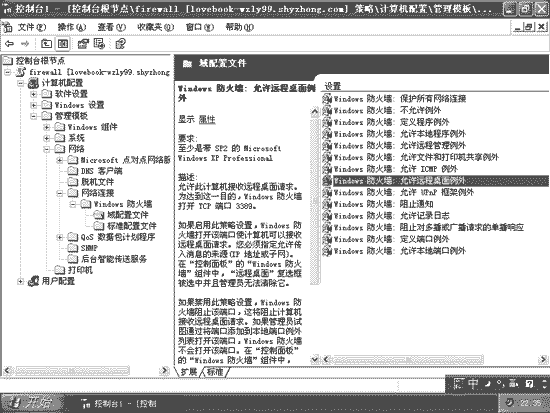
Task: Open the 帮助(H) menu
Action: [240, 27]
